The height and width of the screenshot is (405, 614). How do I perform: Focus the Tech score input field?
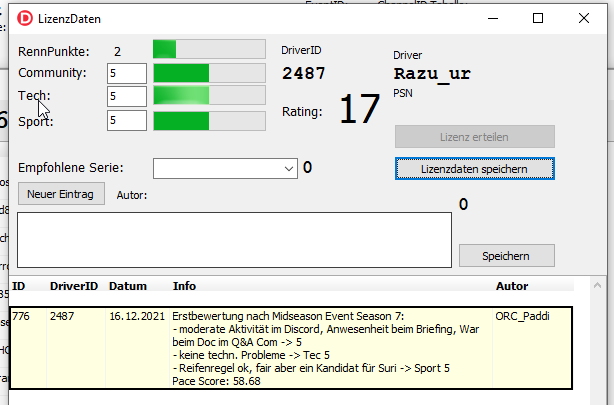(x=127, y=96)
